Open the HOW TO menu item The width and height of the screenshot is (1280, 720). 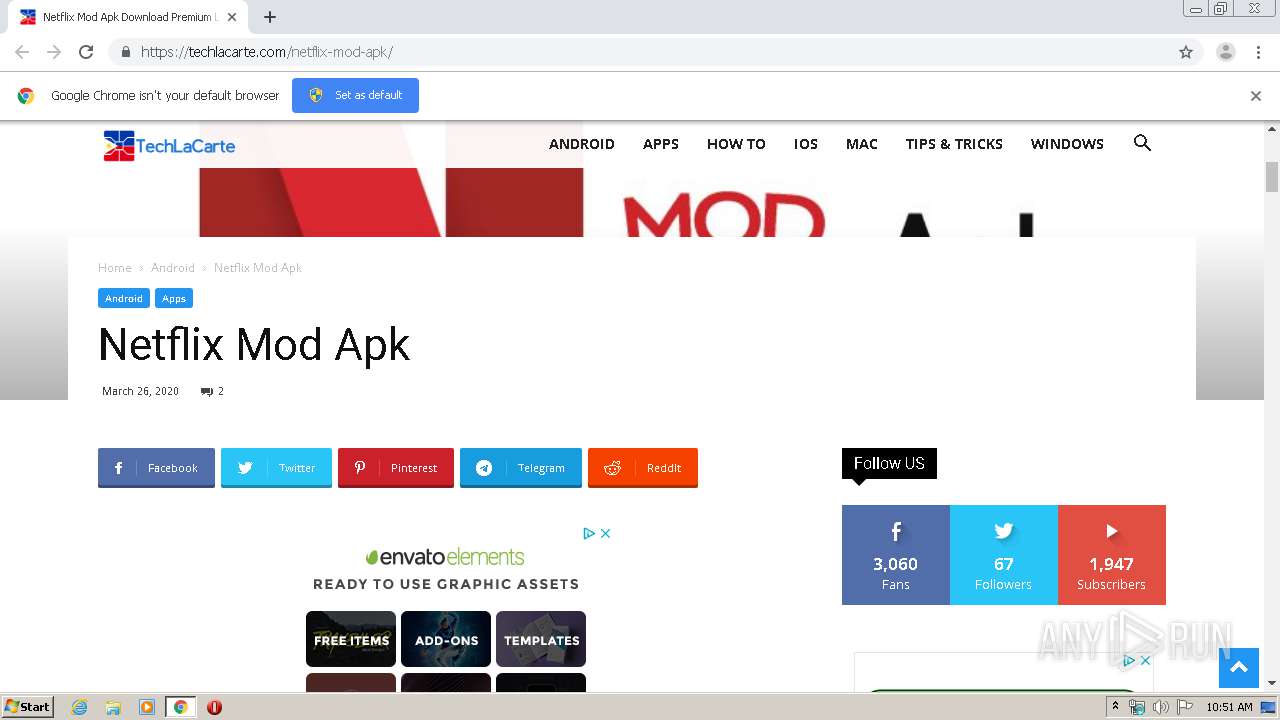click(736, 144)
